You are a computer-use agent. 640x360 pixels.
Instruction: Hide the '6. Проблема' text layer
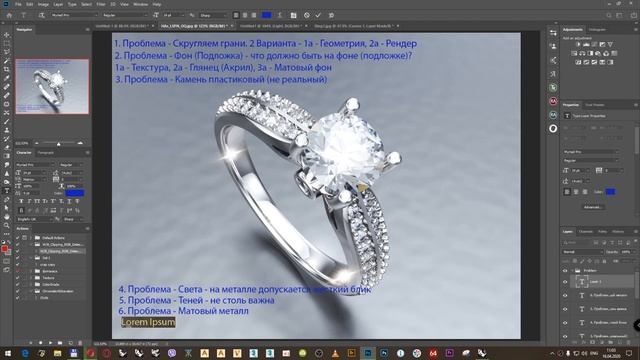point(565,296)
